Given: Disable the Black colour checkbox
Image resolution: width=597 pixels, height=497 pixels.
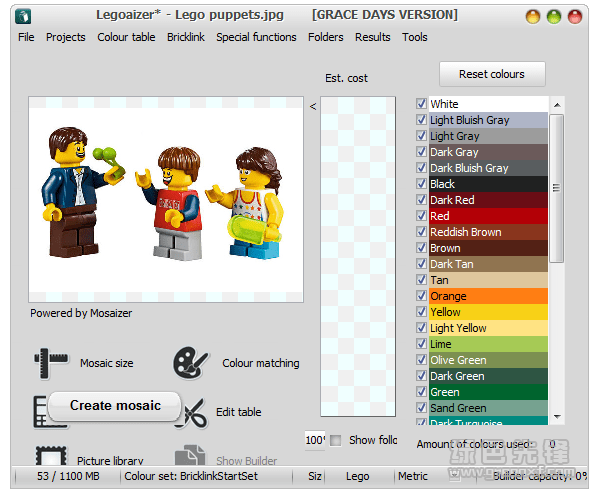Looking at the screenshot, I should point(421,184).
